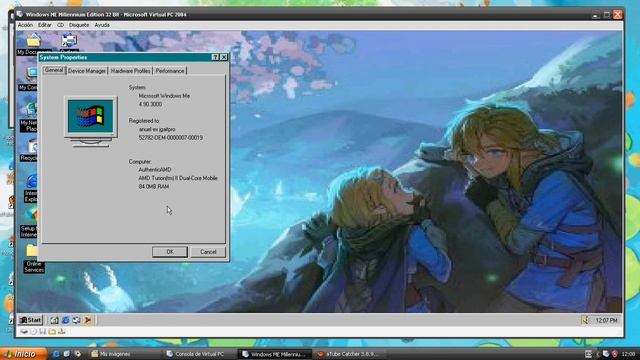Click Virtual PC shared folder status icon
Viewport: 640px width, 360px height.
[52, 331]
